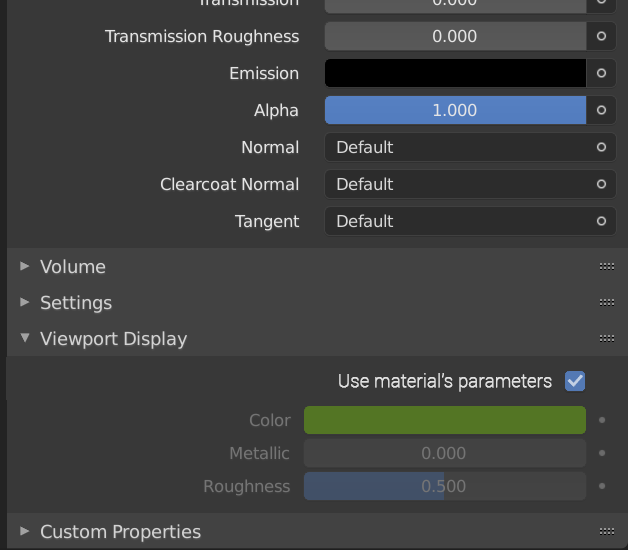Grab the Viewport Display panel drag handle
Viewport: 628px width, 550px height.
point(607,338)
